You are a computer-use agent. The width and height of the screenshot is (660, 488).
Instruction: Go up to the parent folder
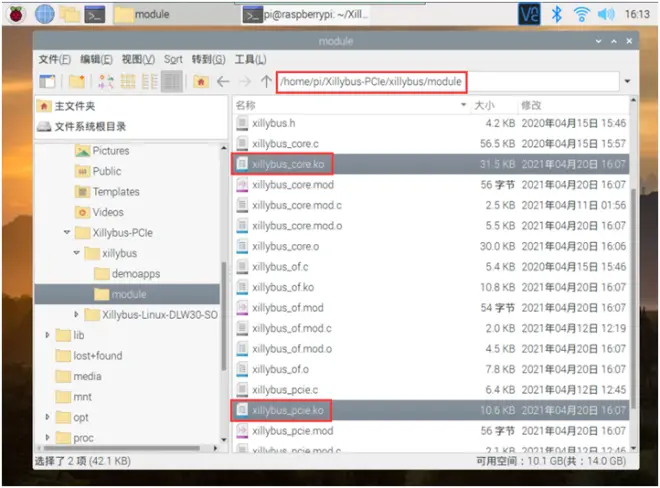pyautogui.click(x=266, y=81)
